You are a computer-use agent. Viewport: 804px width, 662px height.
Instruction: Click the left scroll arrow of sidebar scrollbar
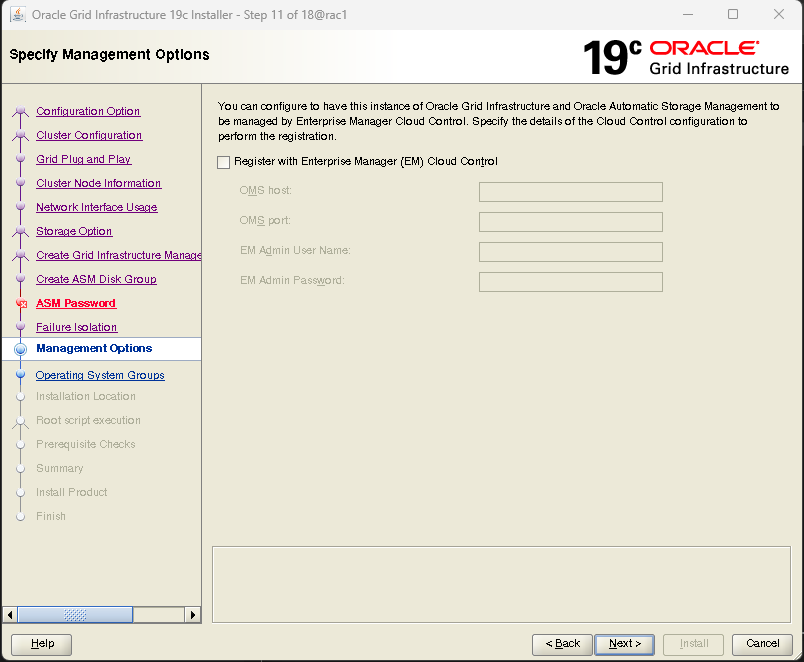[x=10, y=614]
